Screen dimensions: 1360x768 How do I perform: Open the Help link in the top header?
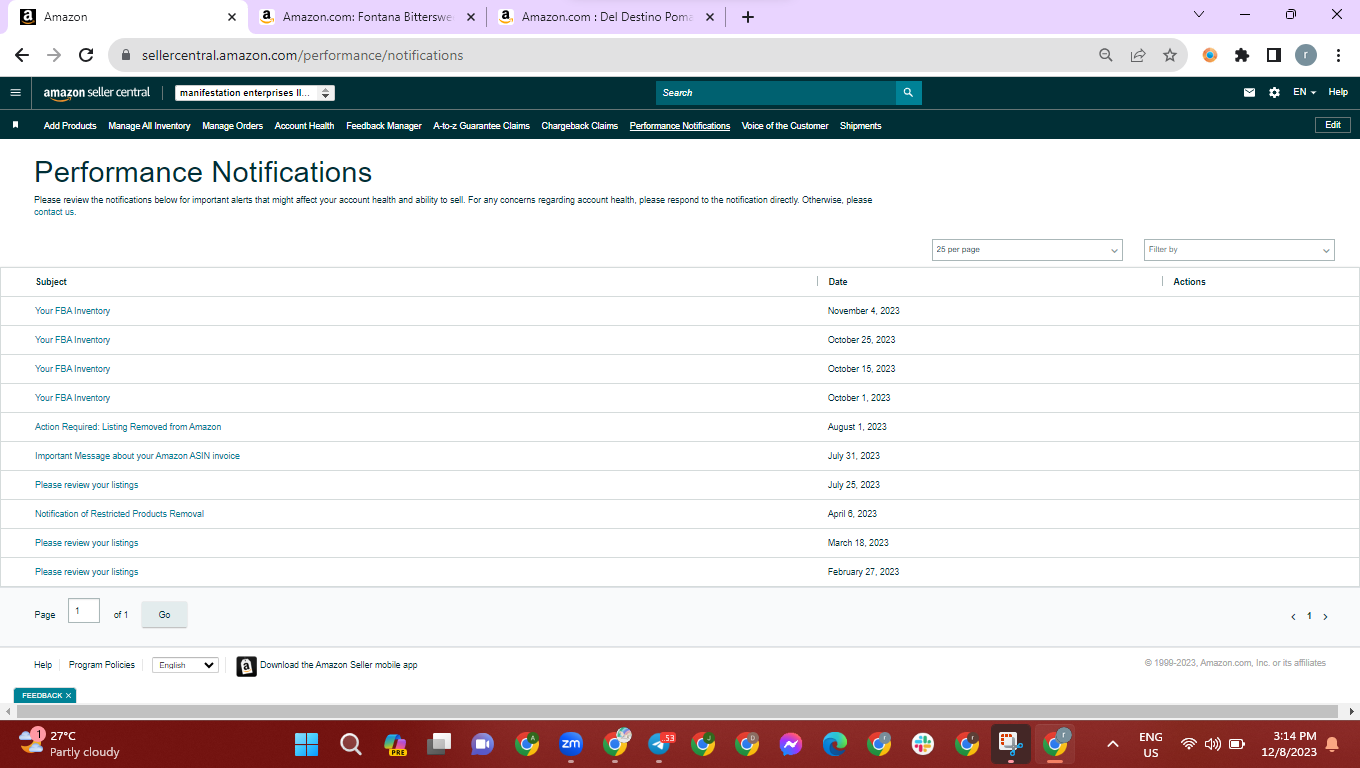pyautogui.click(x=1338, y=92)
